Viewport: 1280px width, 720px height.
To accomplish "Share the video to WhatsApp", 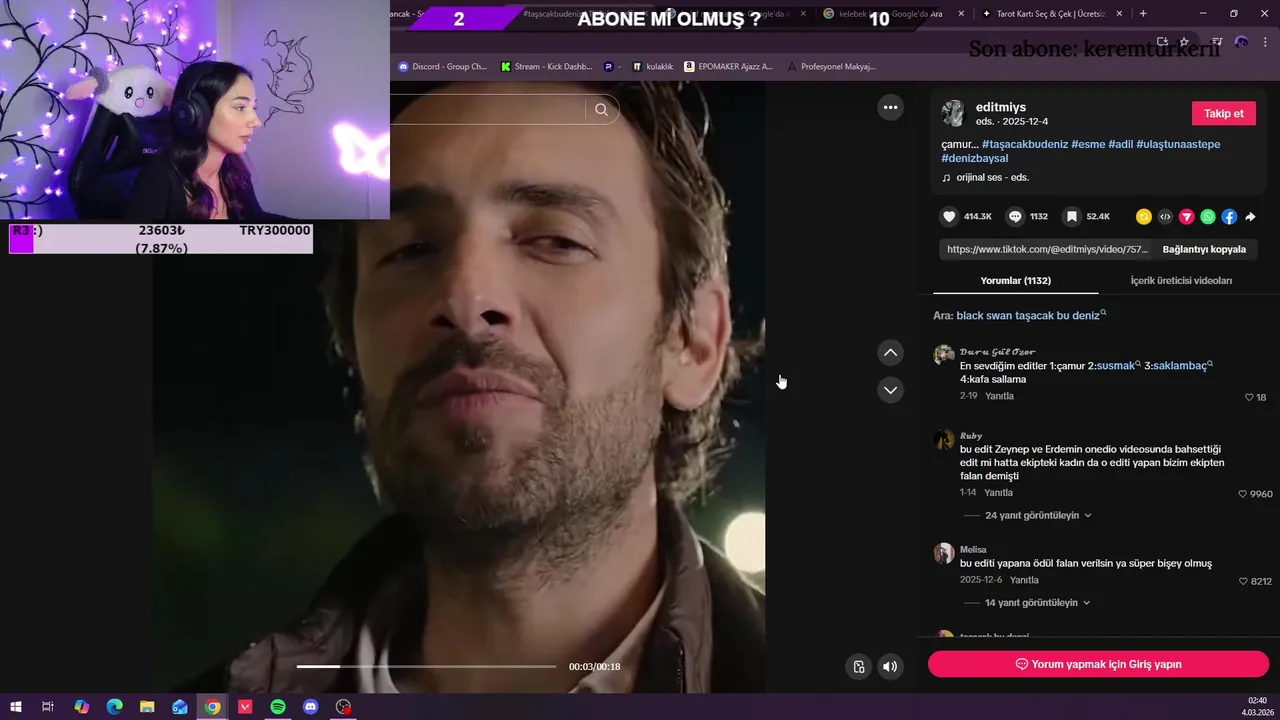I will tap(1208, 216).
